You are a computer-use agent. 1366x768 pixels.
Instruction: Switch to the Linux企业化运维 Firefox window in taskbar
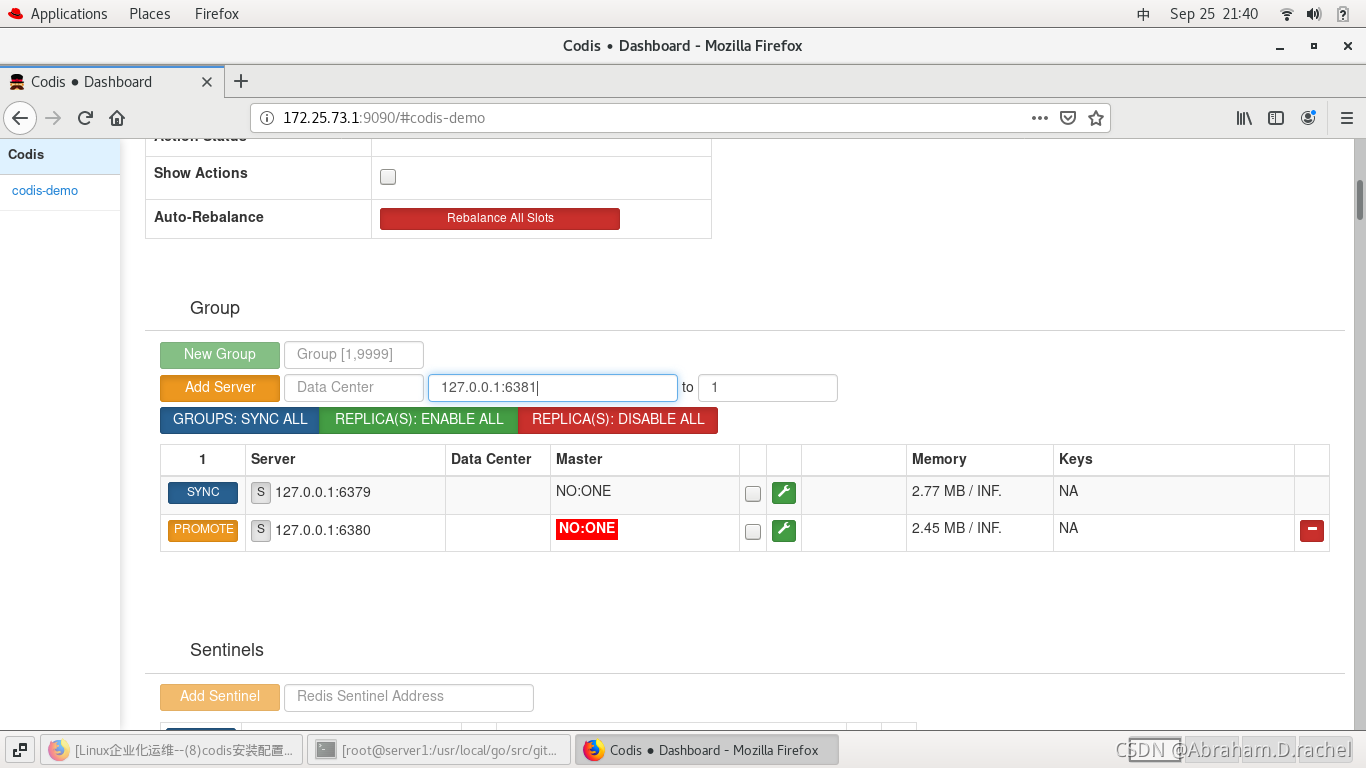click(172, 750)
